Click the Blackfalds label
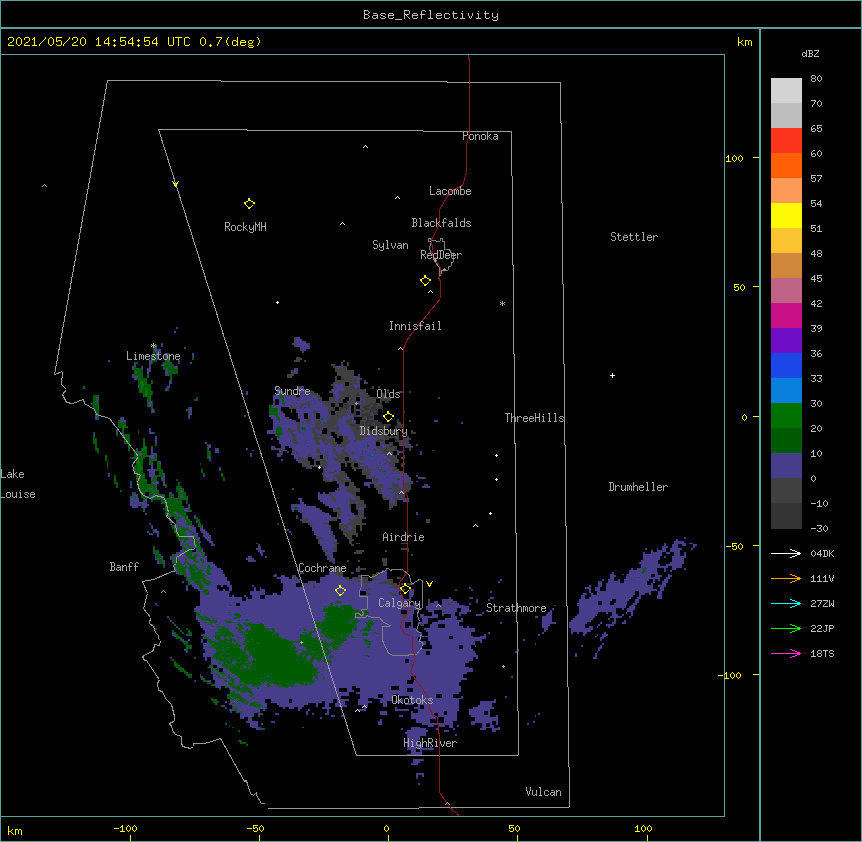862x842 pixels. pos(441,223)
